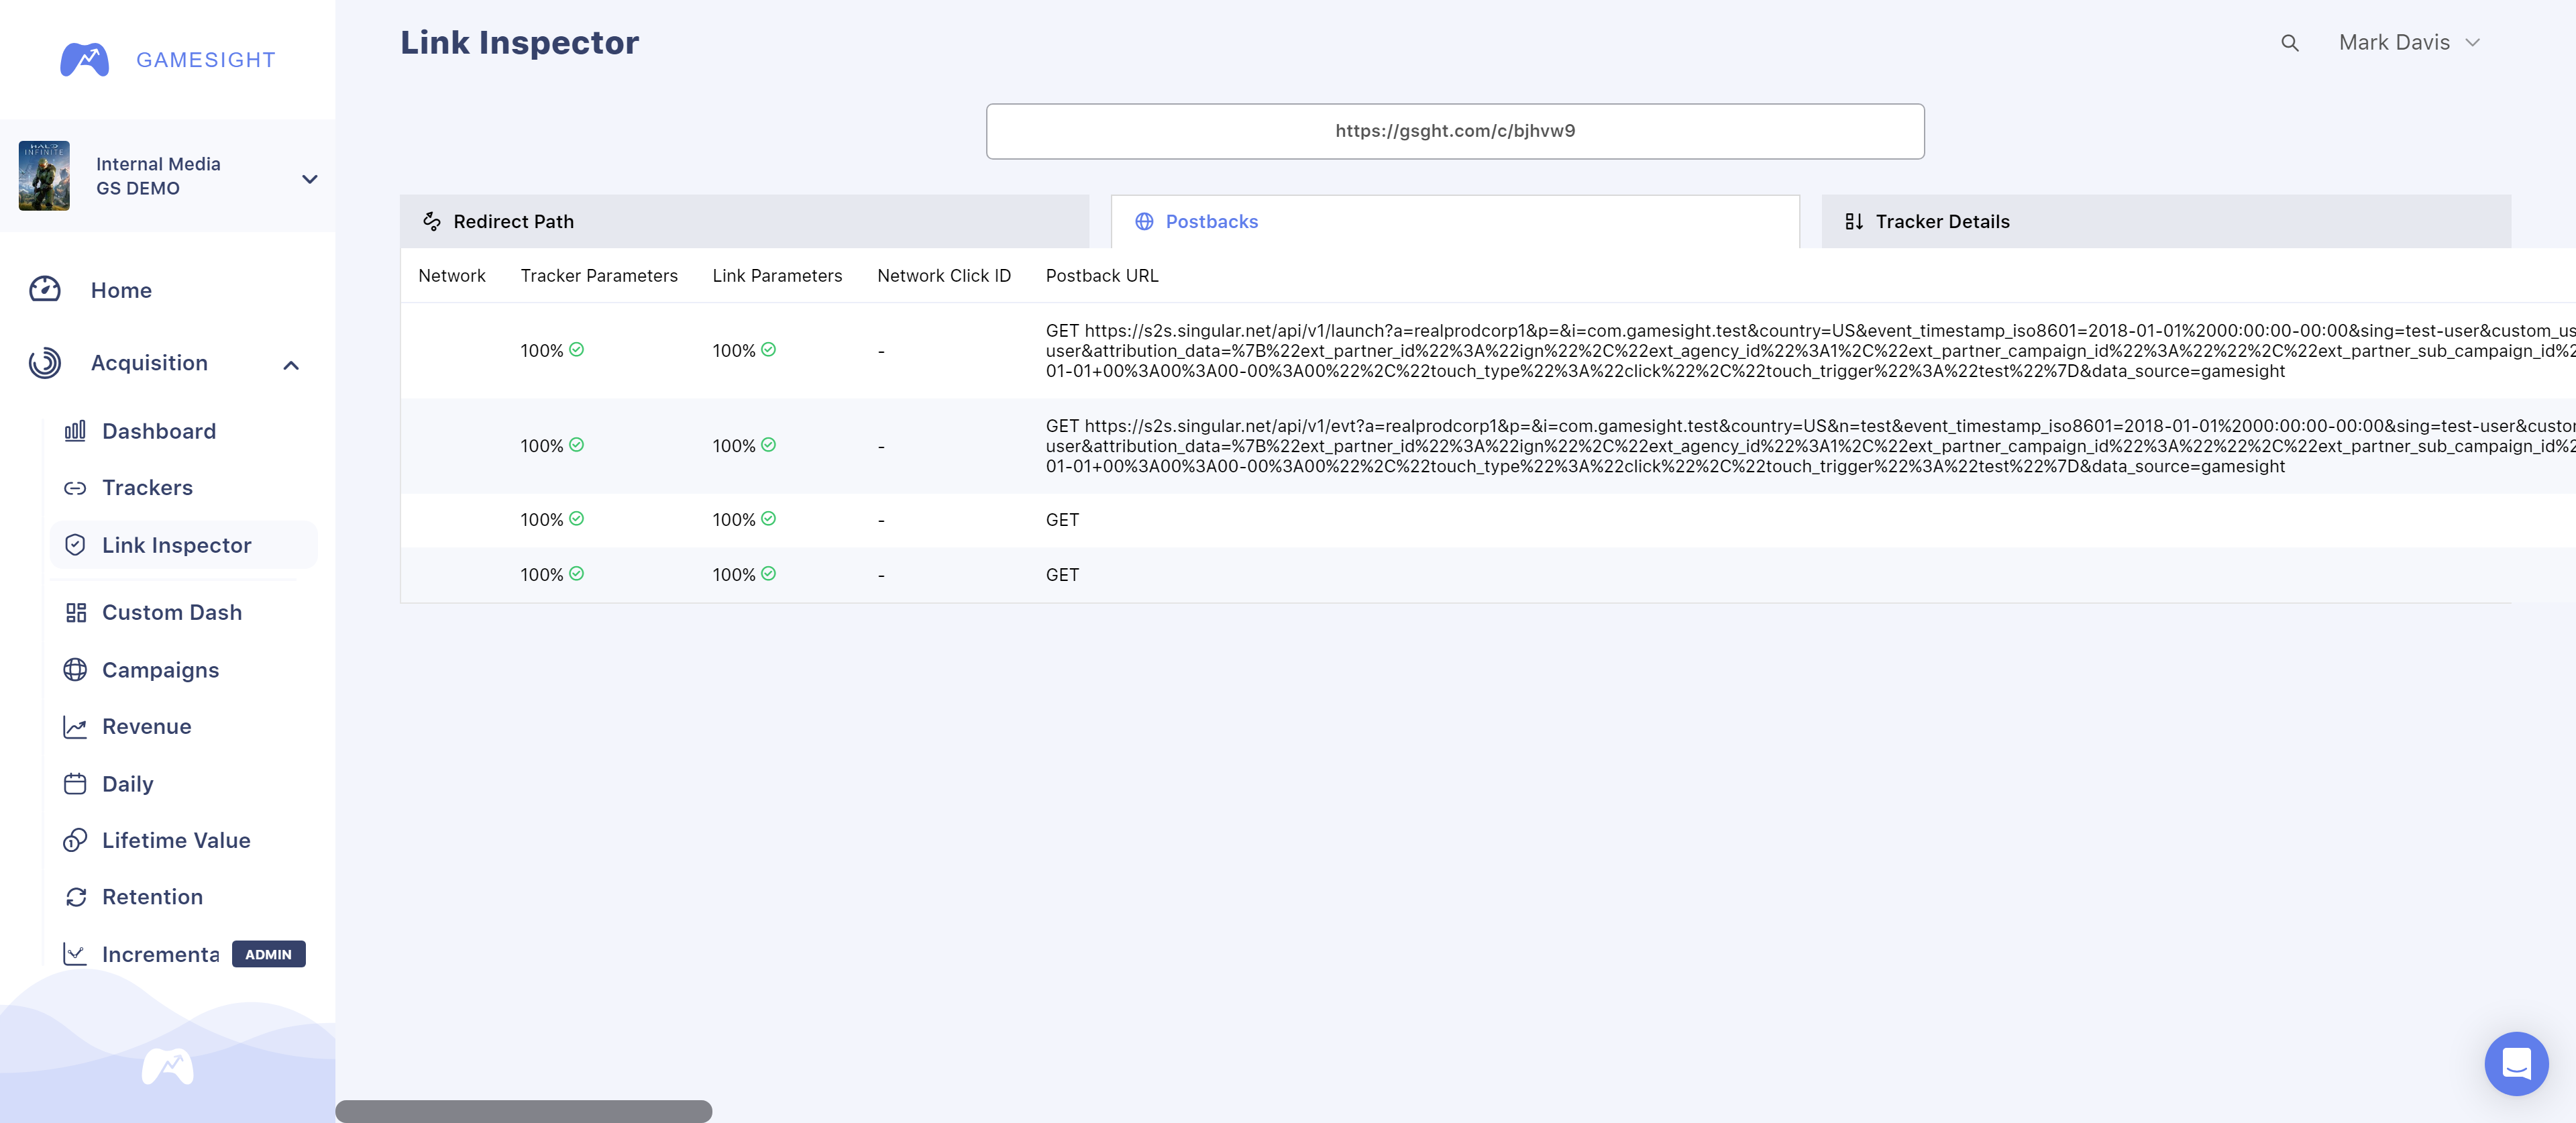Click the green check in launch row Tracker Parameters
Image resolution: width=2576 pixels, height=1123 pixels.
pos(577,350)
